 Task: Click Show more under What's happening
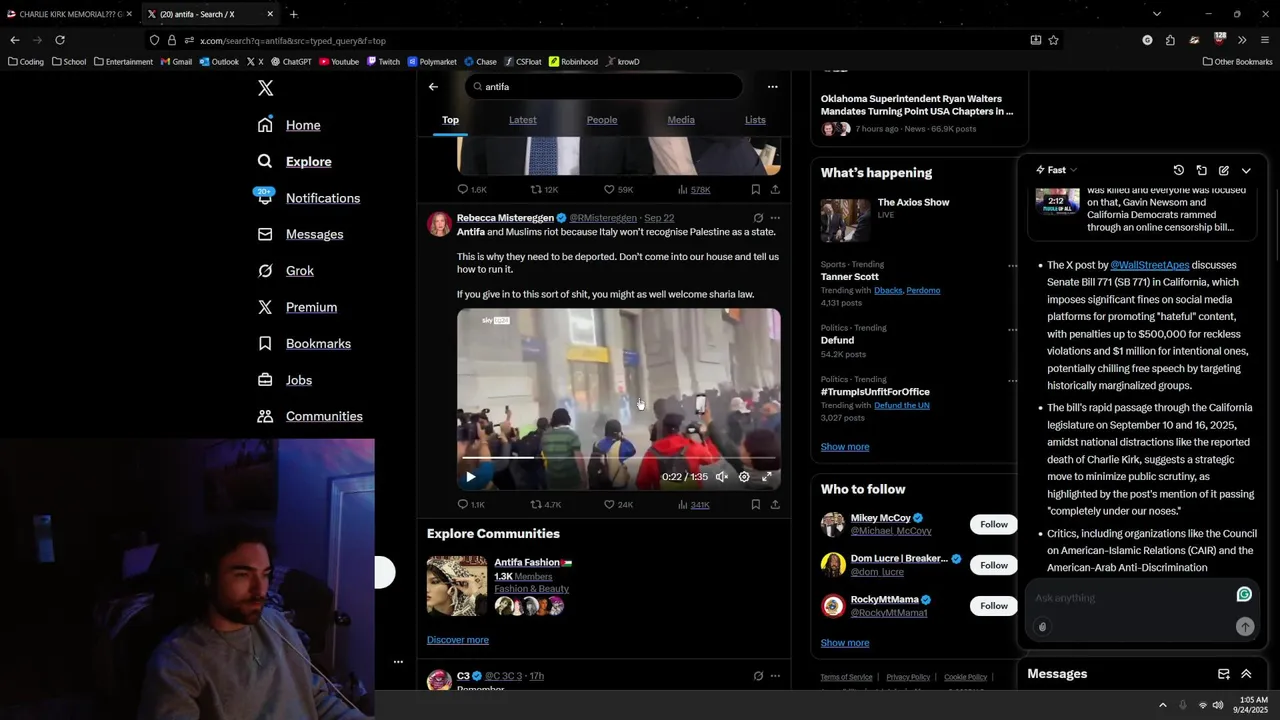click(x=845, y=447)
